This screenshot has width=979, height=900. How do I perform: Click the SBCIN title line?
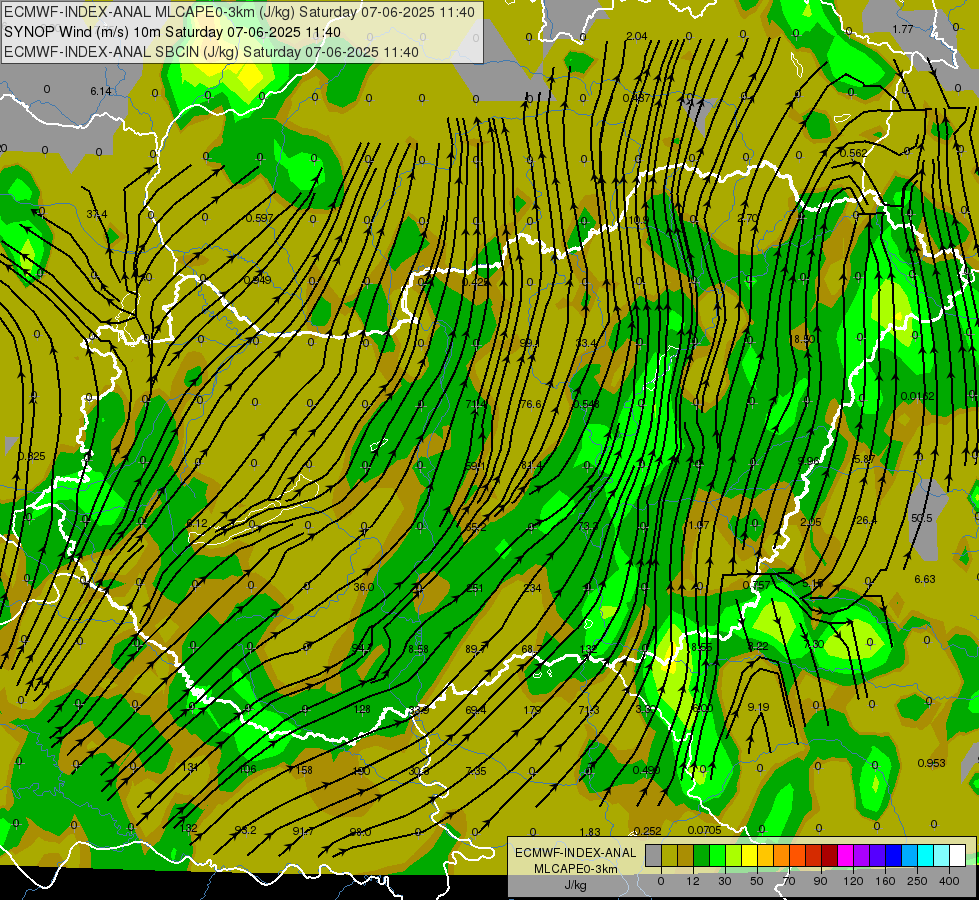212,52
